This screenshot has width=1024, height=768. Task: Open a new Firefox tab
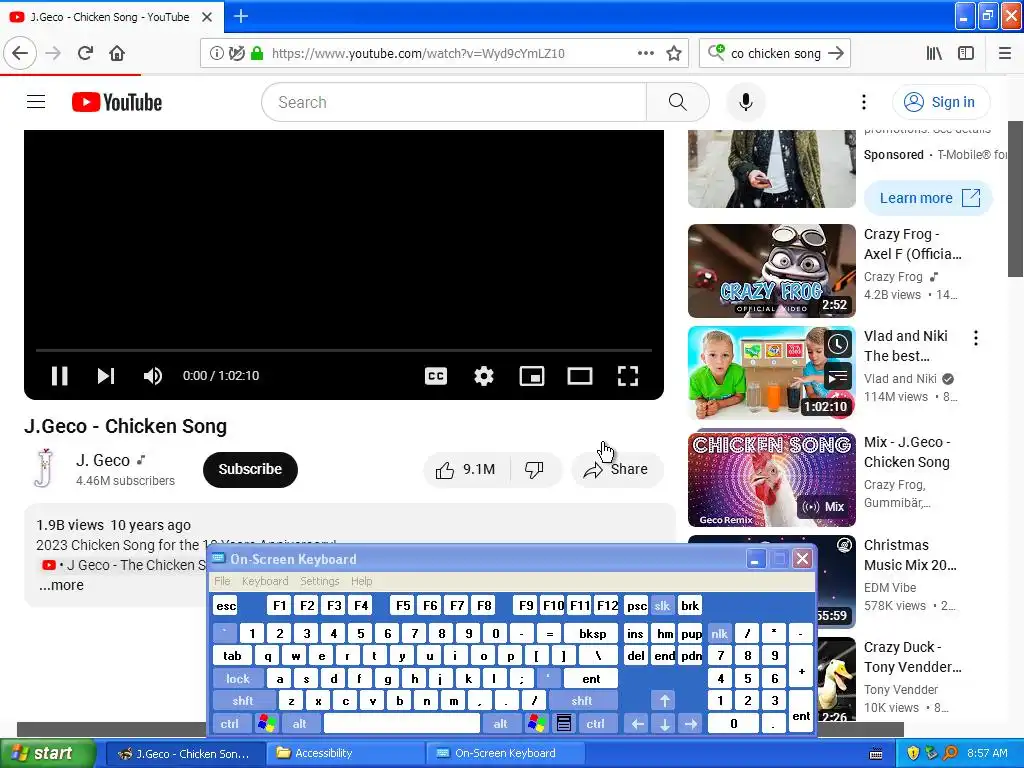point(241,16)
